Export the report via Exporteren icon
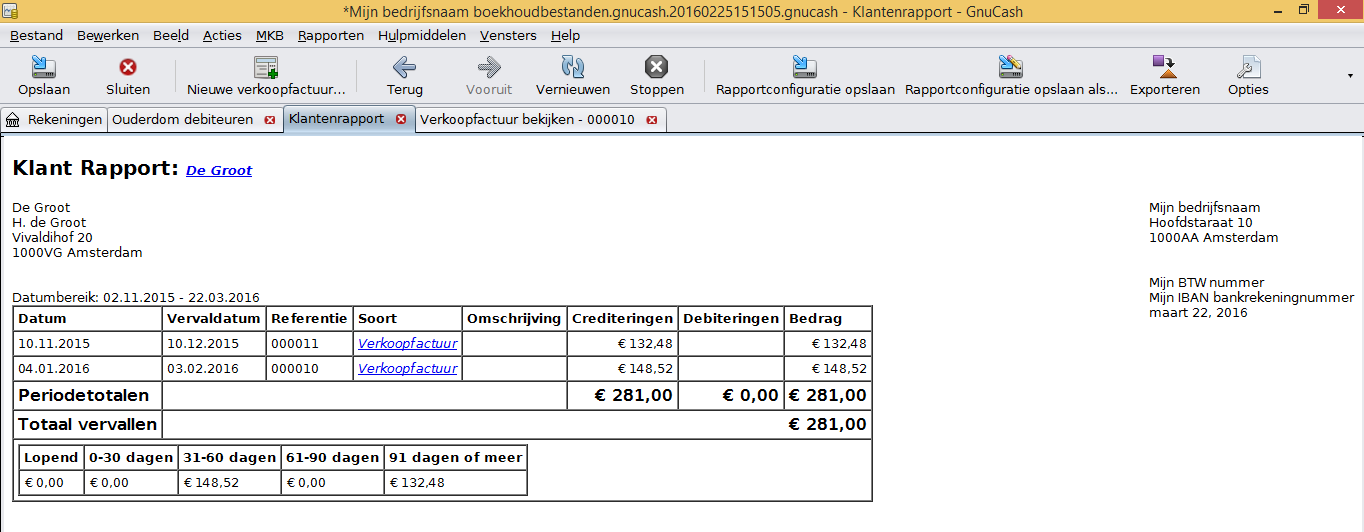Image resolution: width=1364 pixels, height=532 pixels. click(1165, 67)
